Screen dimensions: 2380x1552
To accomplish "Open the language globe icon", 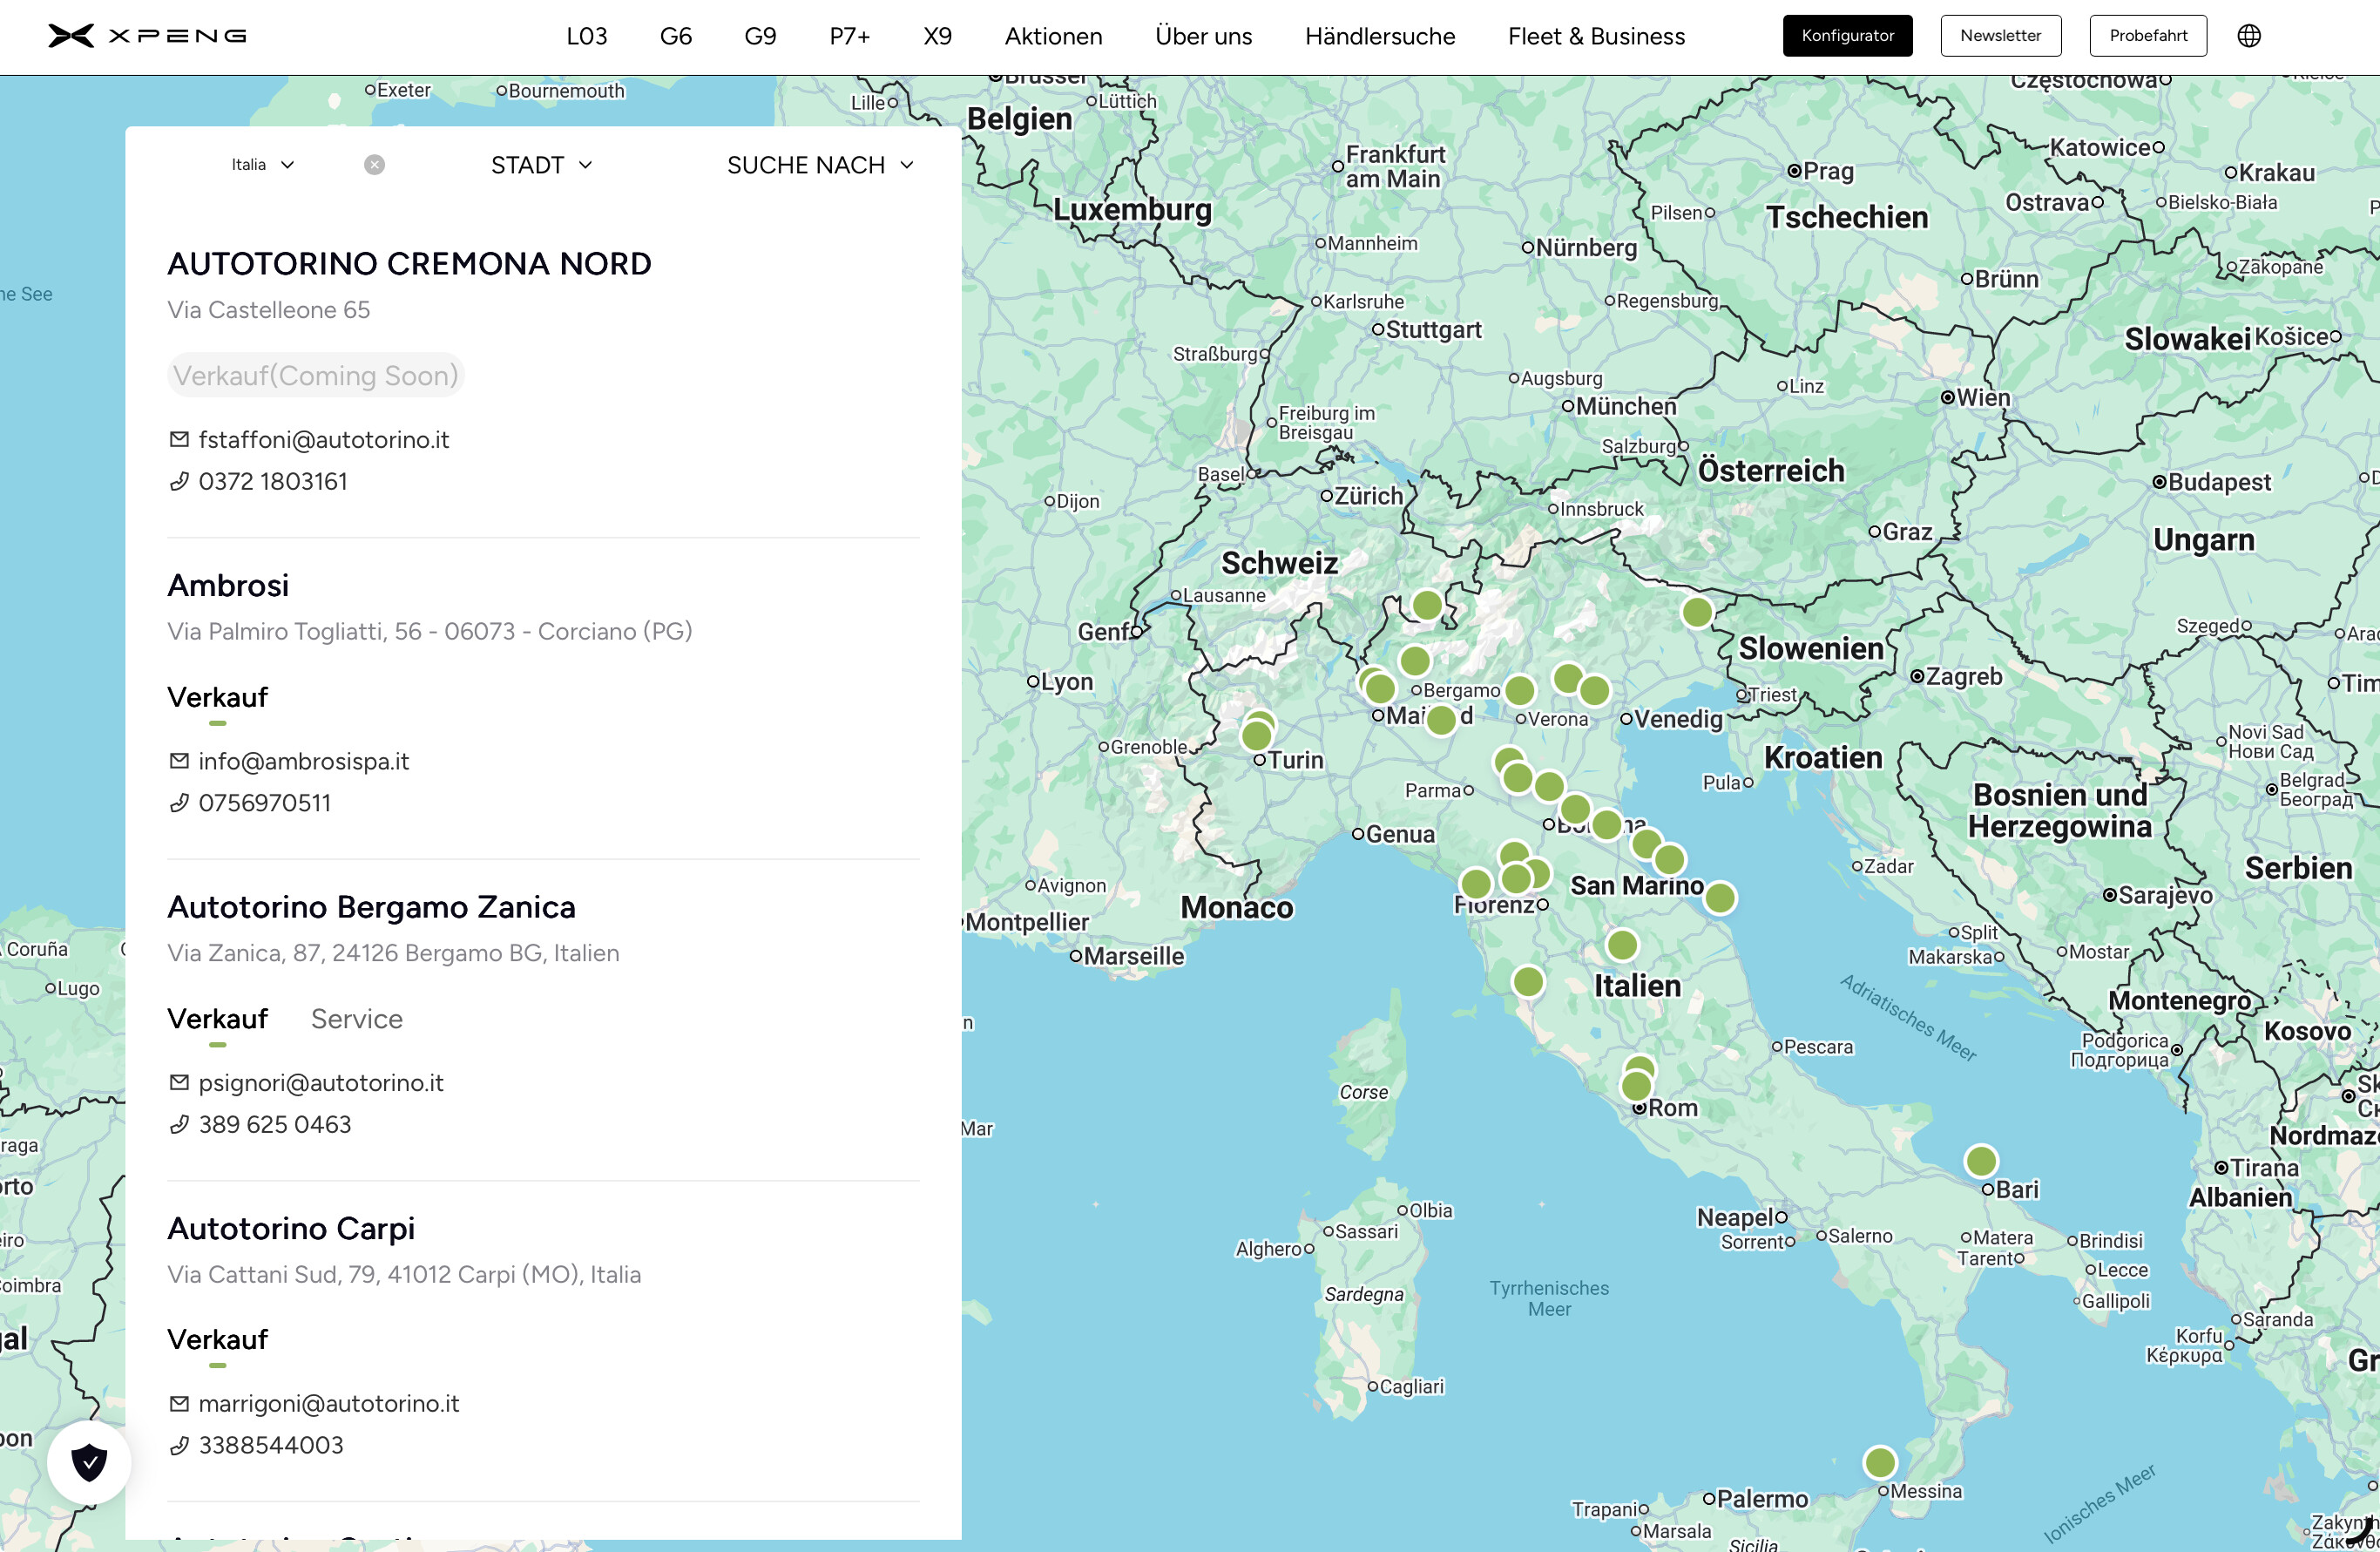I will pyautogui.click(x=2249, y=36).
